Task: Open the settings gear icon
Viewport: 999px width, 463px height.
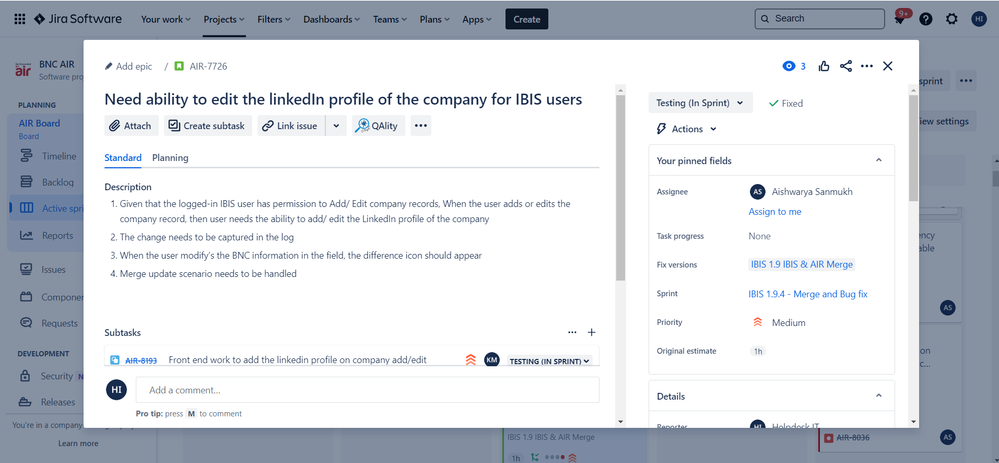Action: pyautogui.click(x=952, y=19)
